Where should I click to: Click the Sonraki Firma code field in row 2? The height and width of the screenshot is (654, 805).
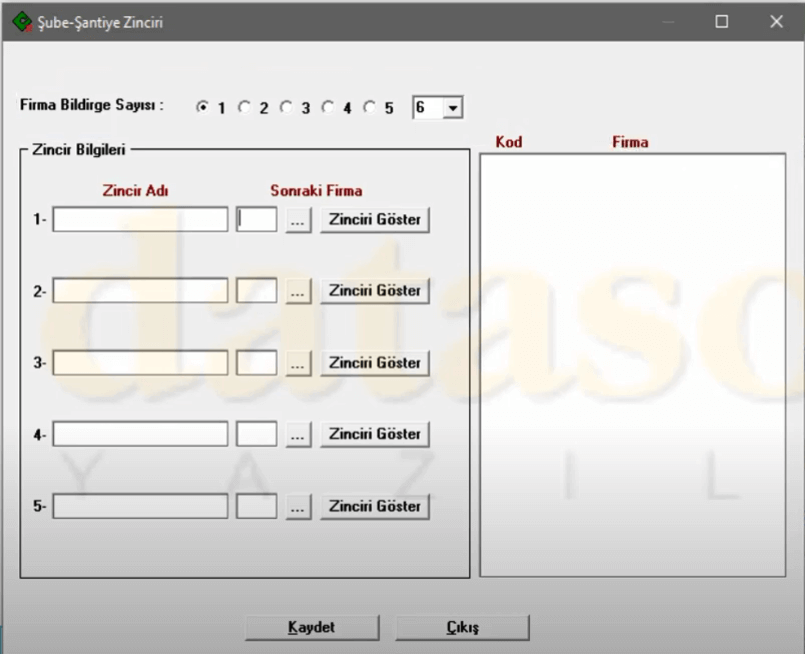(256, 291)
